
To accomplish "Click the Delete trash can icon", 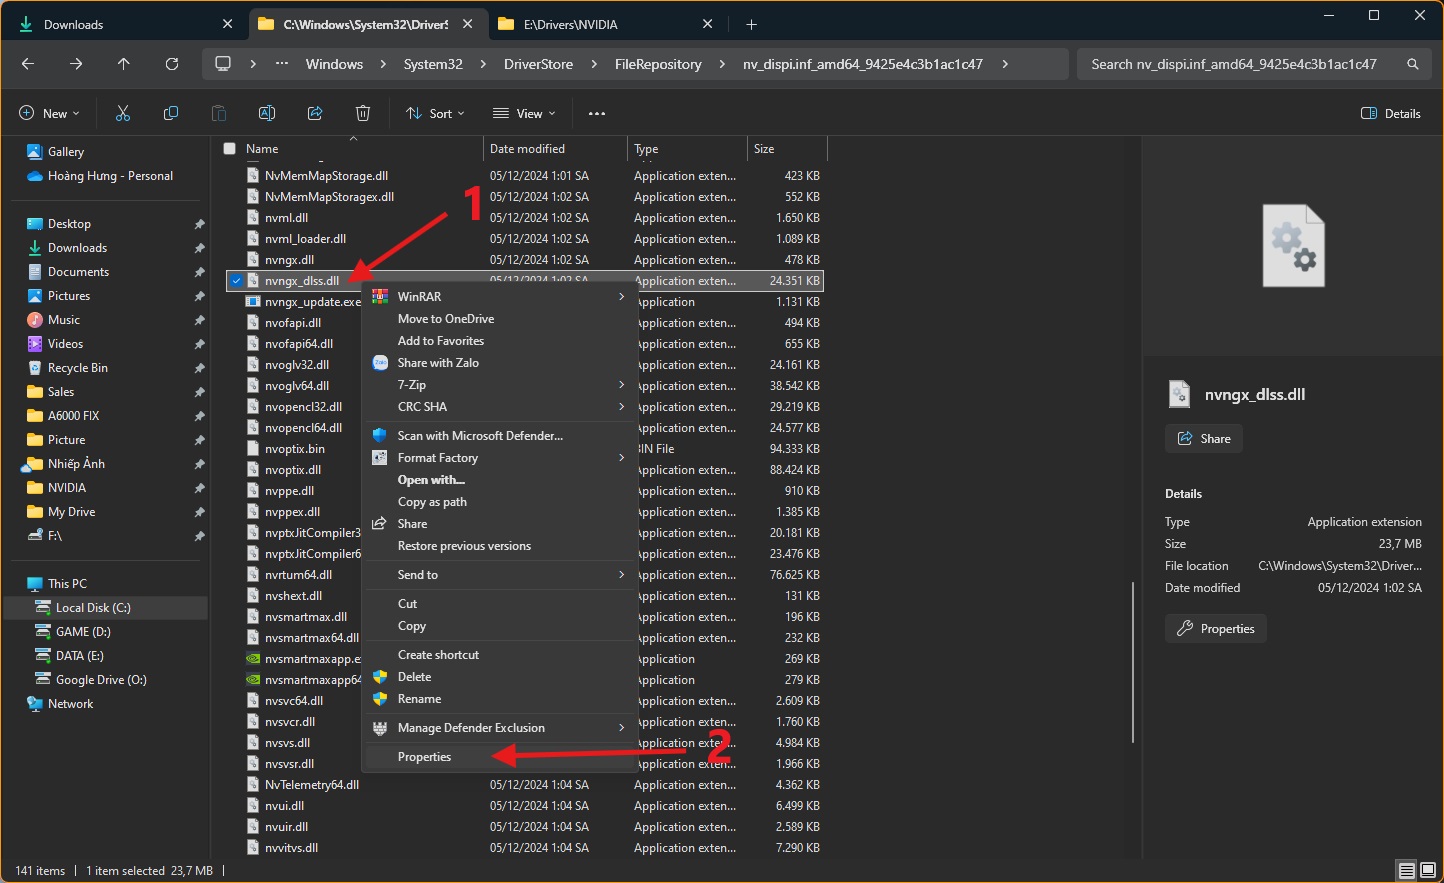I will (363, 114).
